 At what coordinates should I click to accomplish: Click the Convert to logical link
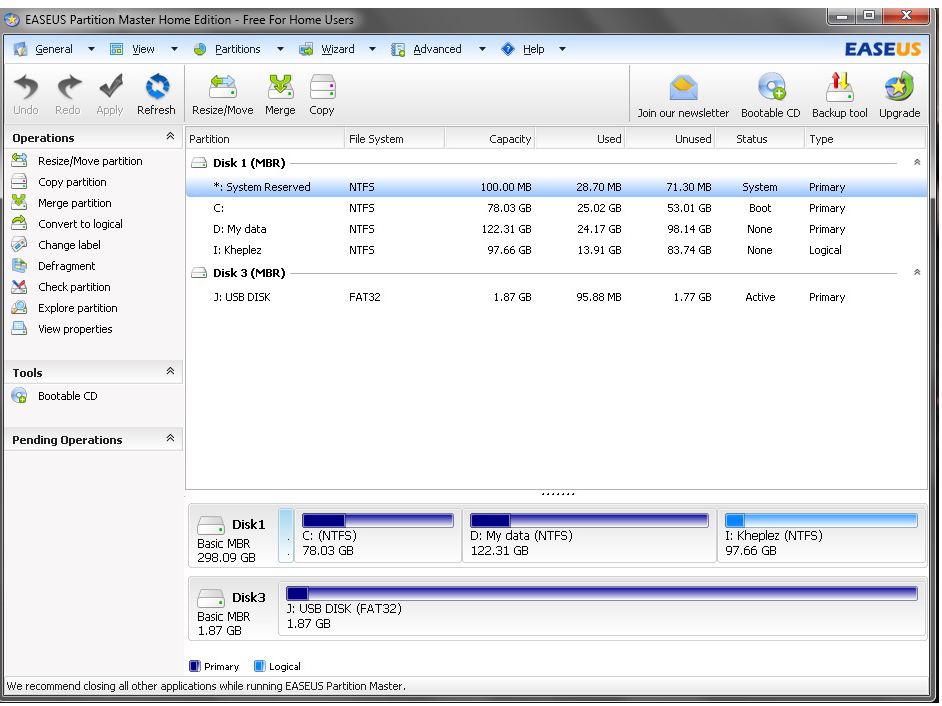click(x=80, y=224)
